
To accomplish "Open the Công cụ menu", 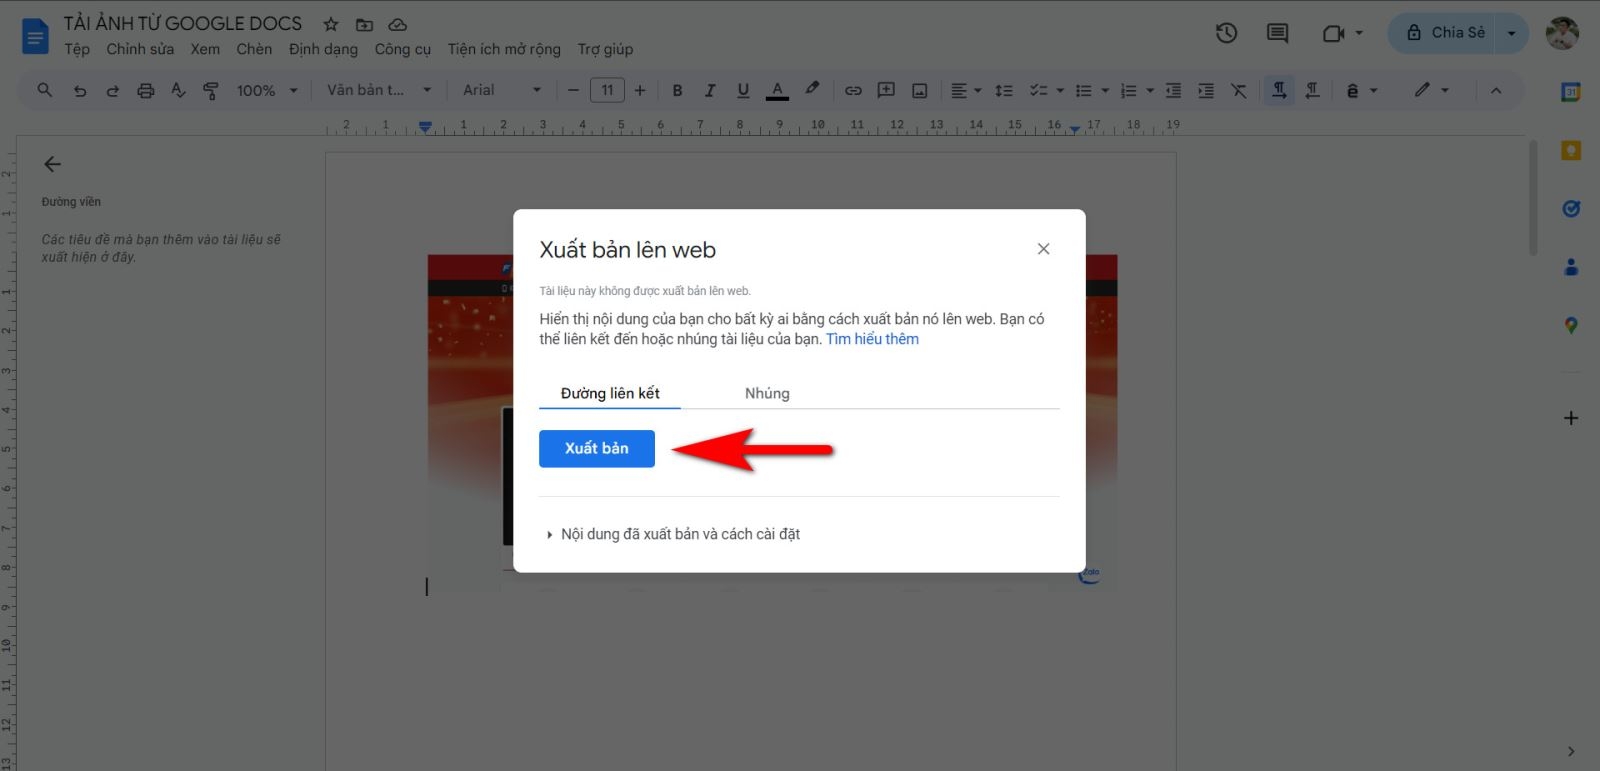I will point(402,49).
